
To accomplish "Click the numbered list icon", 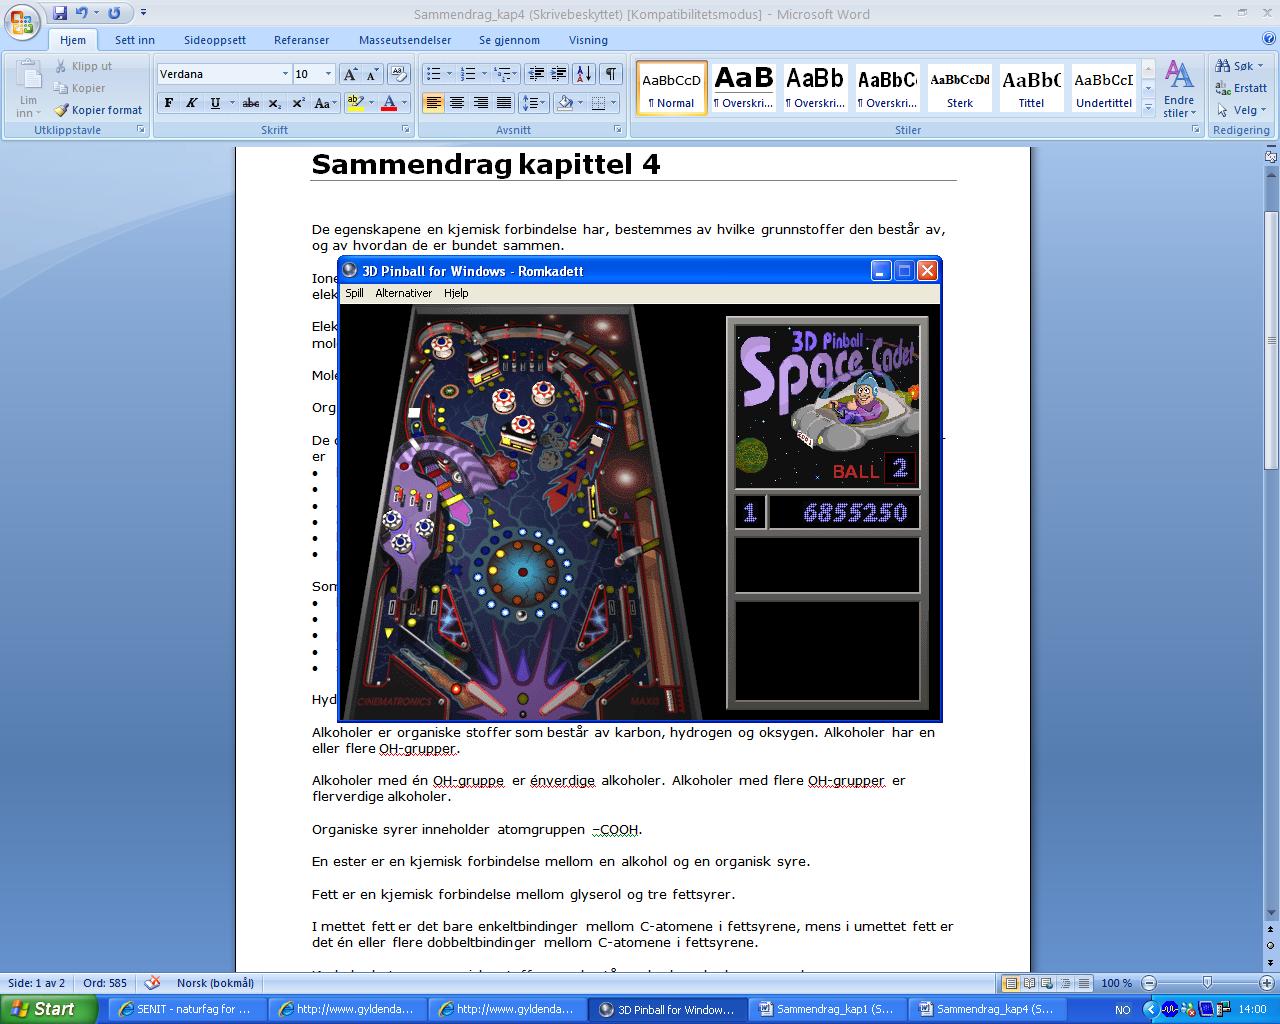I will [x=468, y=74].
